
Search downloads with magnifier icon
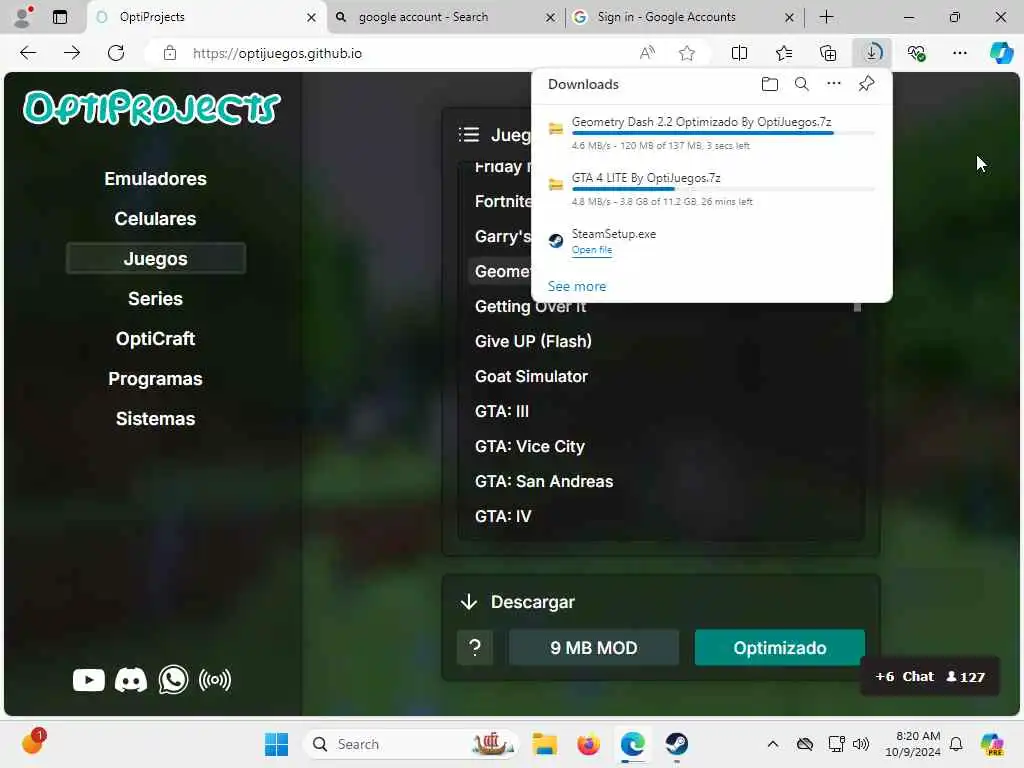point(802,84)
